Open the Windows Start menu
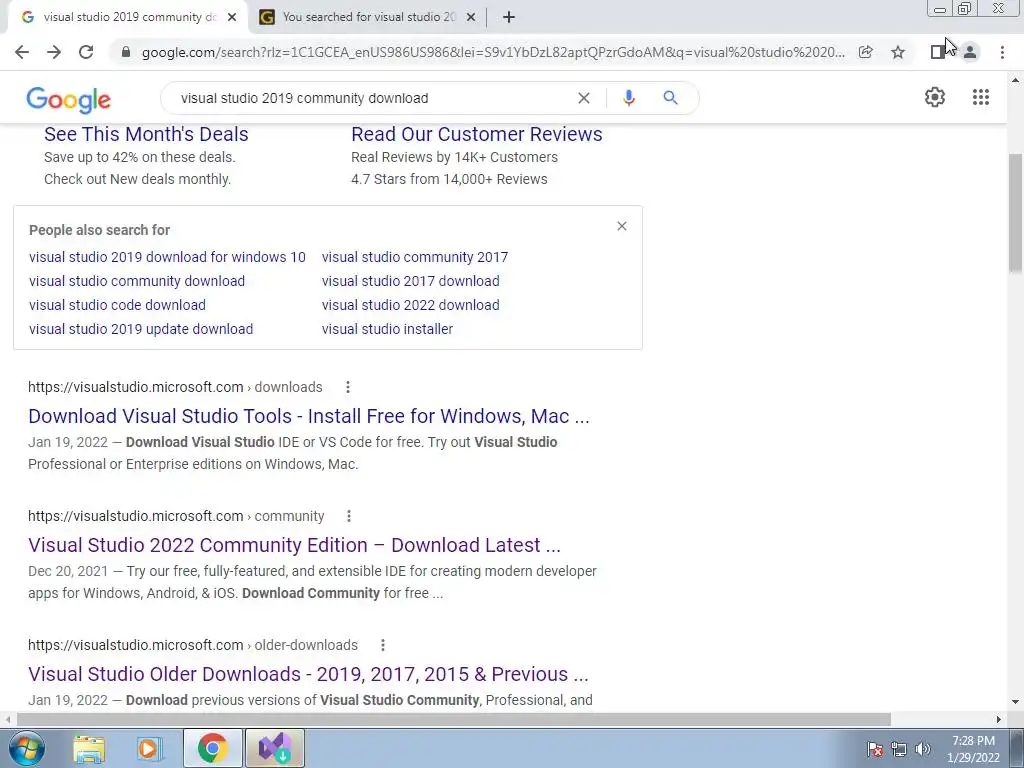Screen dimensions: 1024x768 [26, 748]
